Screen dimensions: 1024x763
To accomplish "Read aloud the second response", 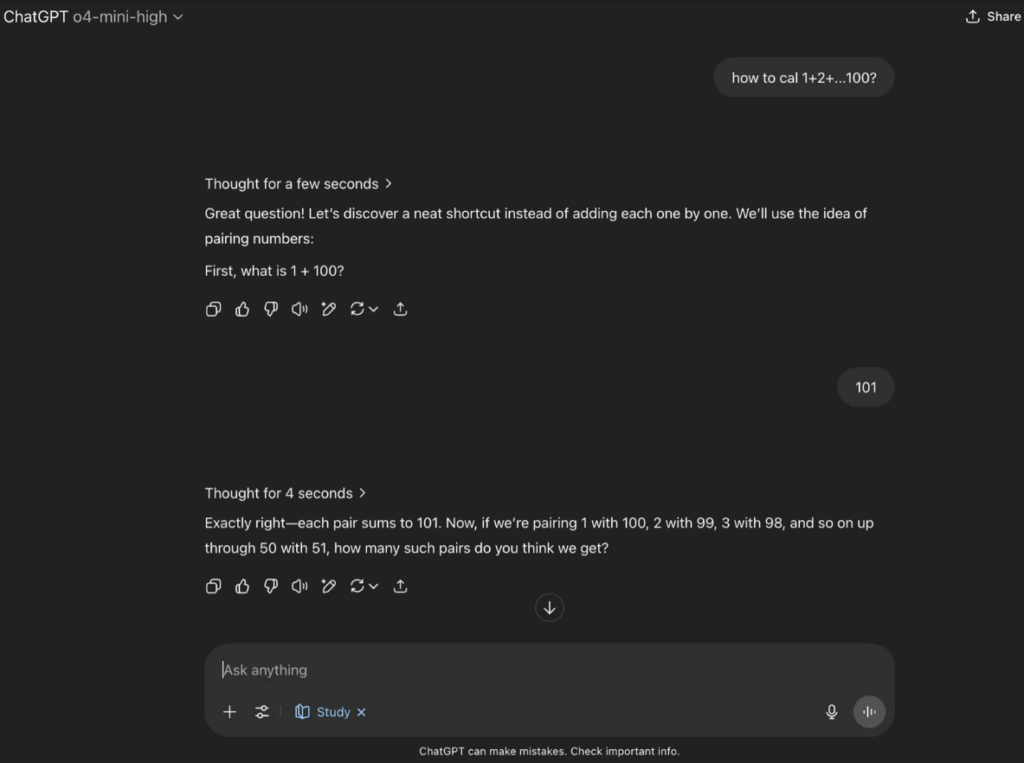I will (300, 586).
